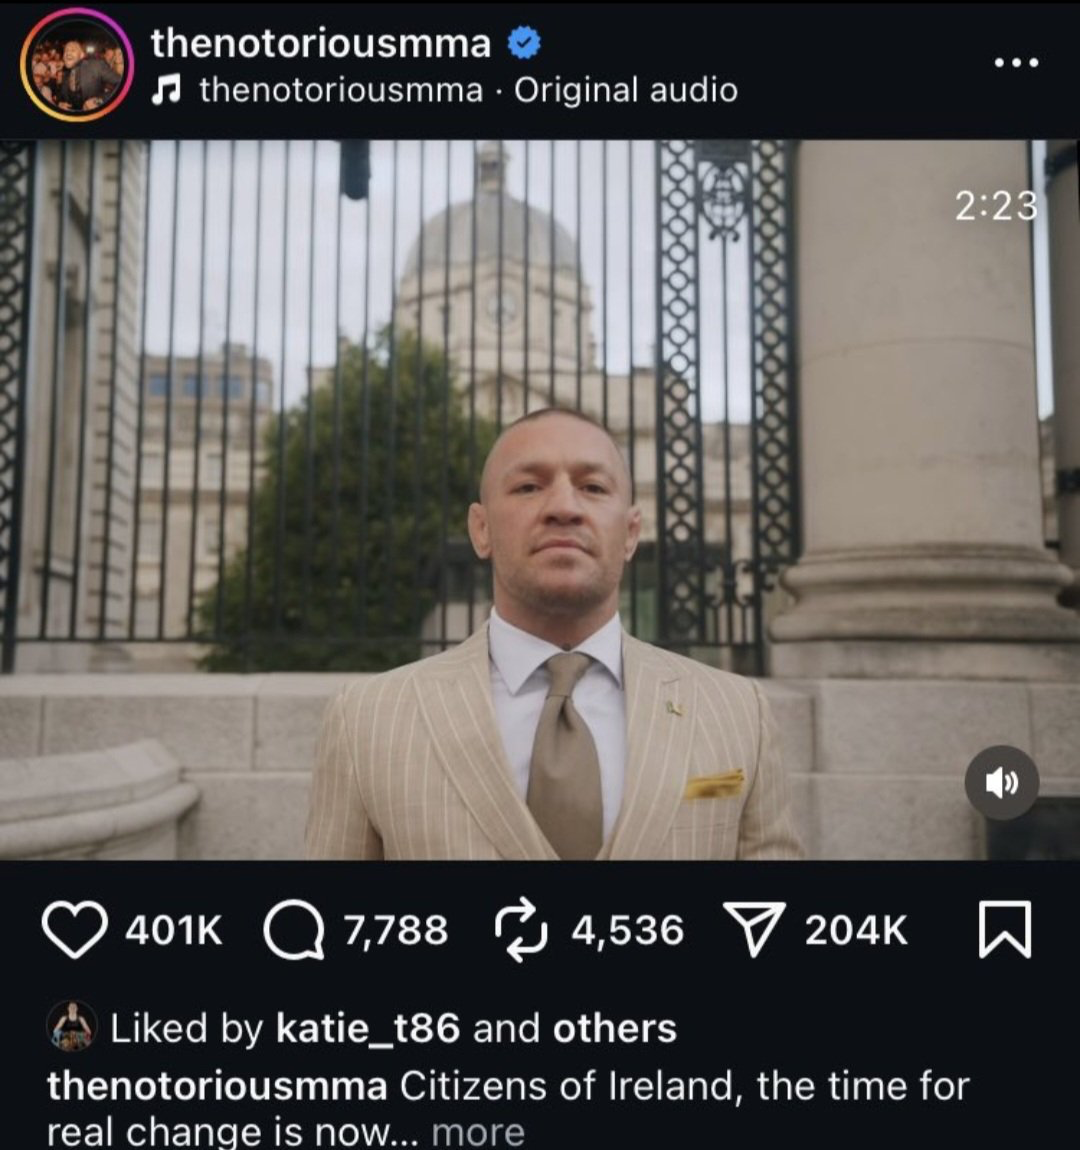Open the three-dot options menu

coord(1017,62)
